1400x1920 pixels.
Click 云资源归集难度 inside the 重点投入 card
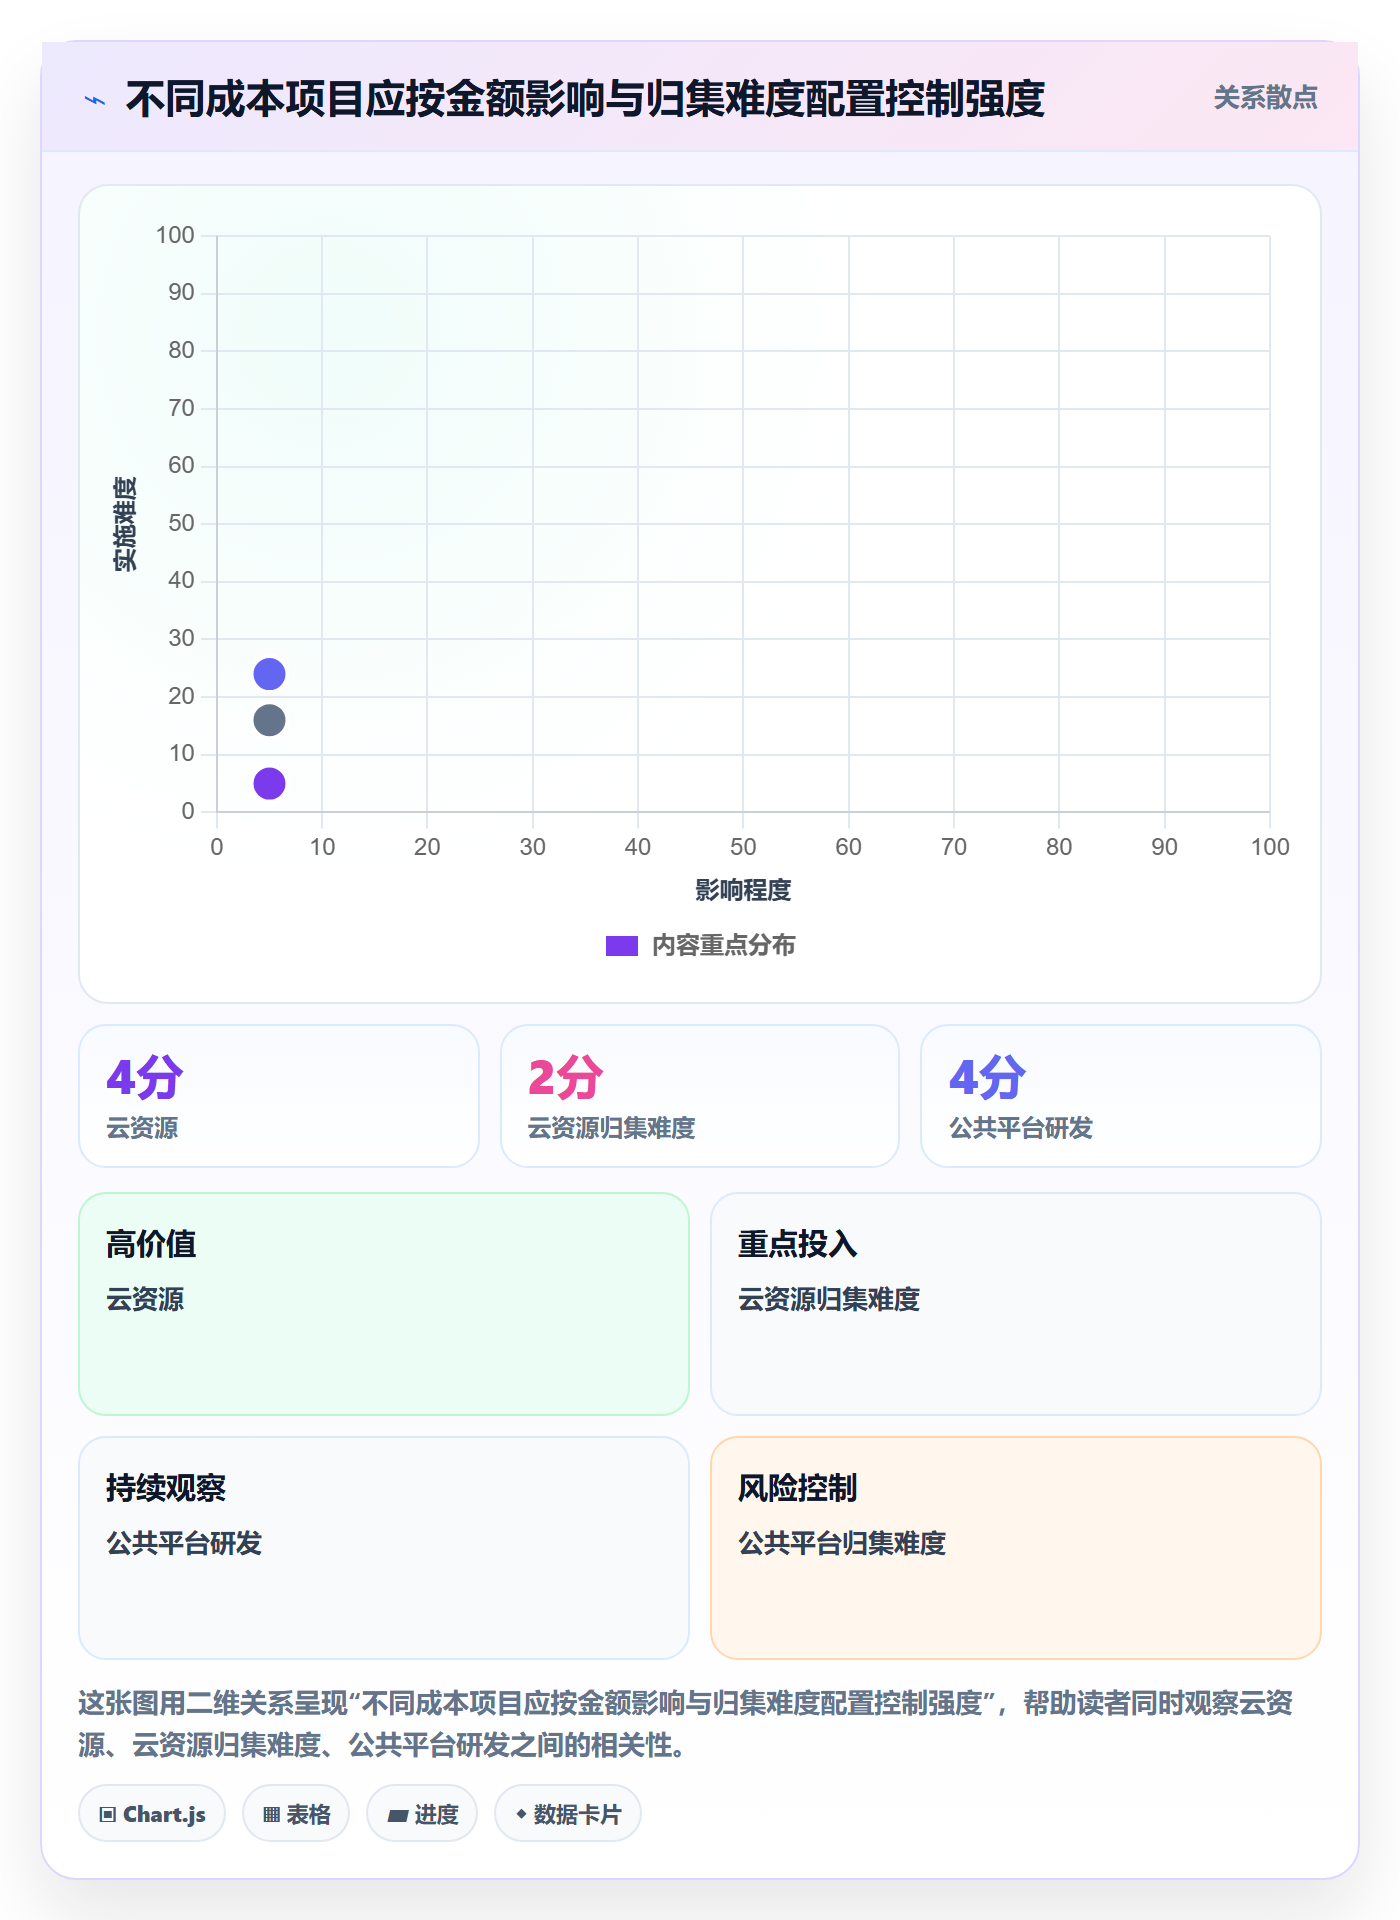(x=829, y=1299)
